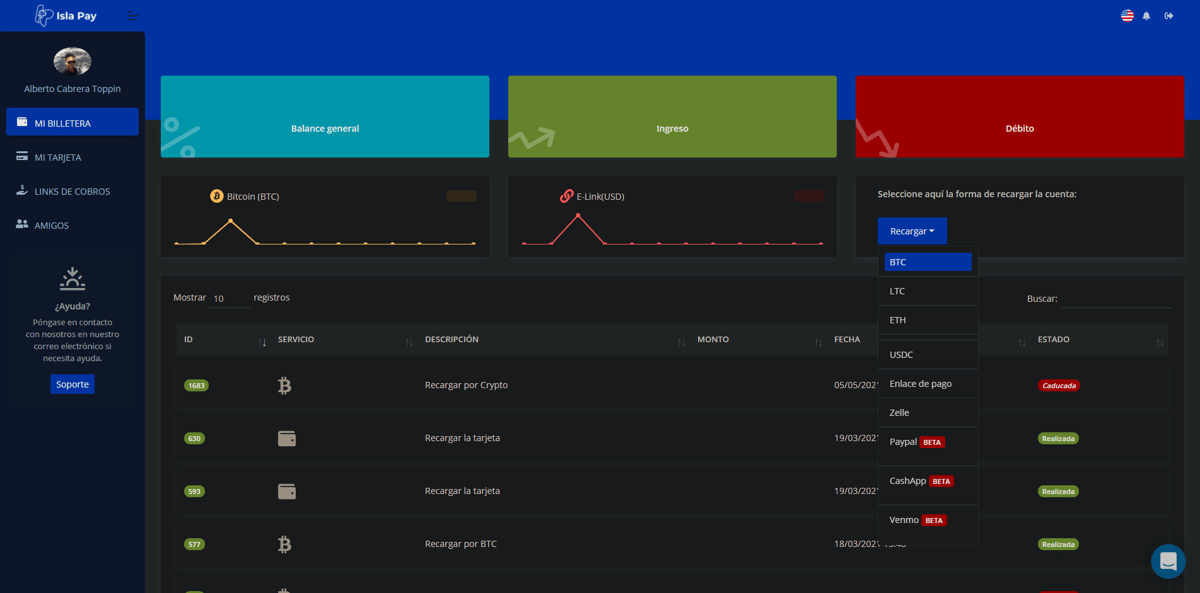Click the Bitcoin coin icon in chart
1200x593 pixels.
(x=217, y=196)
